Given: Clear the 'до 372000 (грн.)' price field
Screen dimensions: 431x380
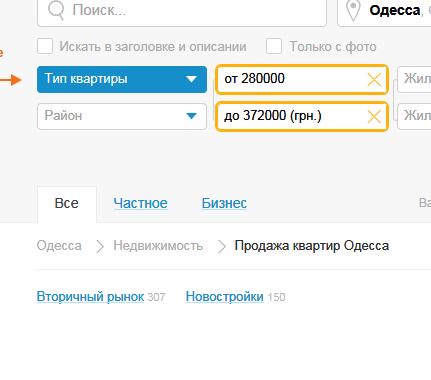Looking at the screenshot, I should [374, 117].
